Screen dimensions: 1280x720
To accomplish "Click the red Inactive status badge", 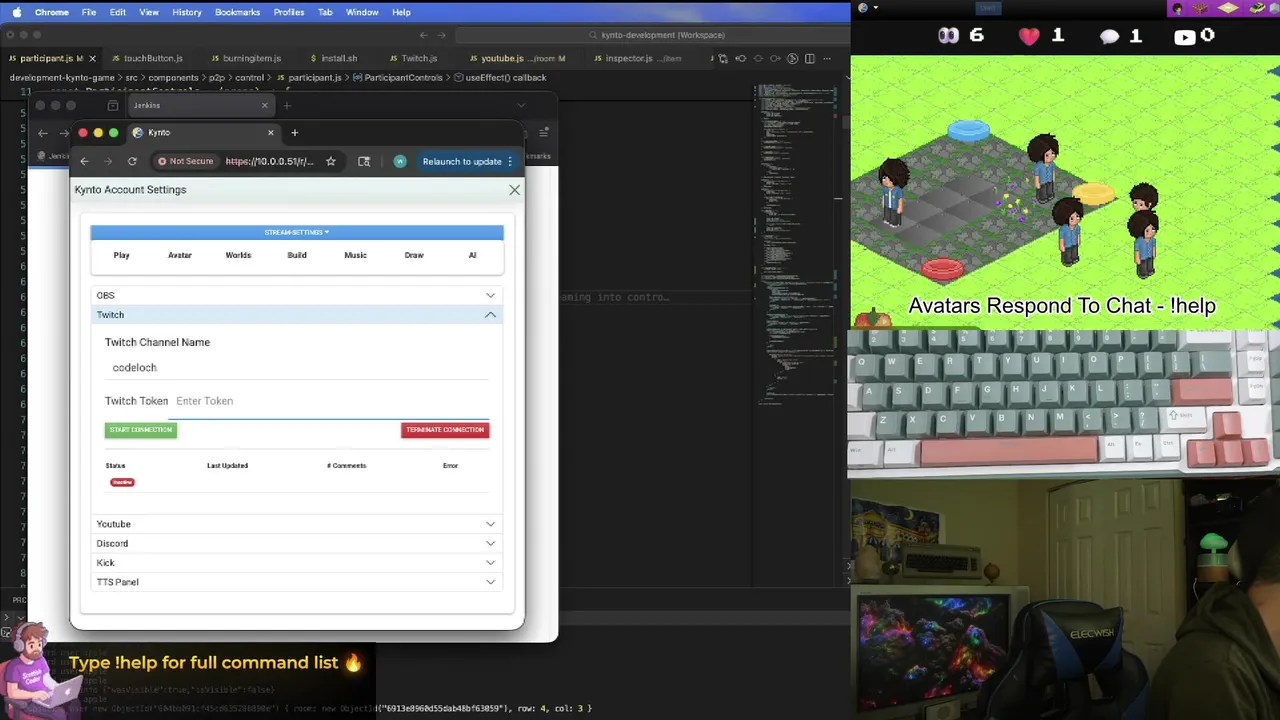I will tap(122, 482).
